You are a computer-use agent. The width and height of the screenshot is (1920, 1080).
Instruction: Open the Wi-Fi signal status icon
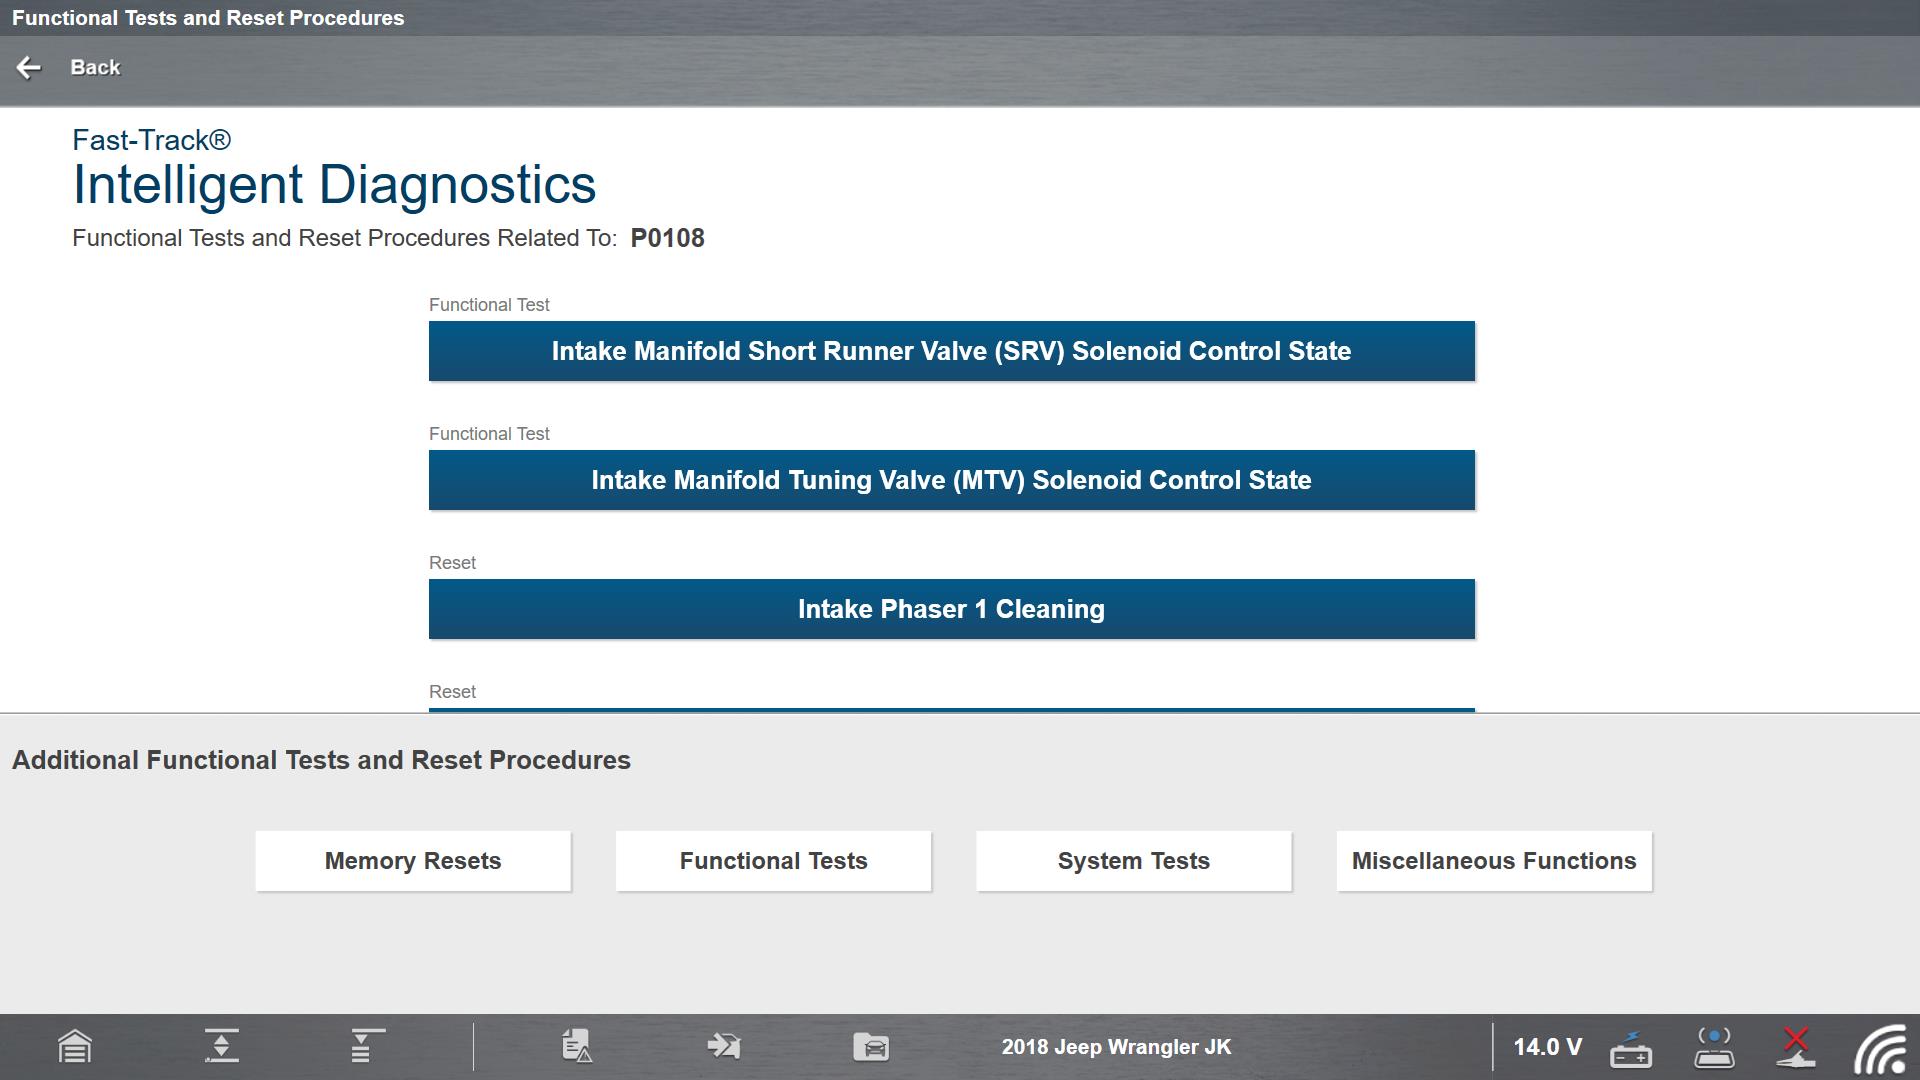(1881, 1049)
